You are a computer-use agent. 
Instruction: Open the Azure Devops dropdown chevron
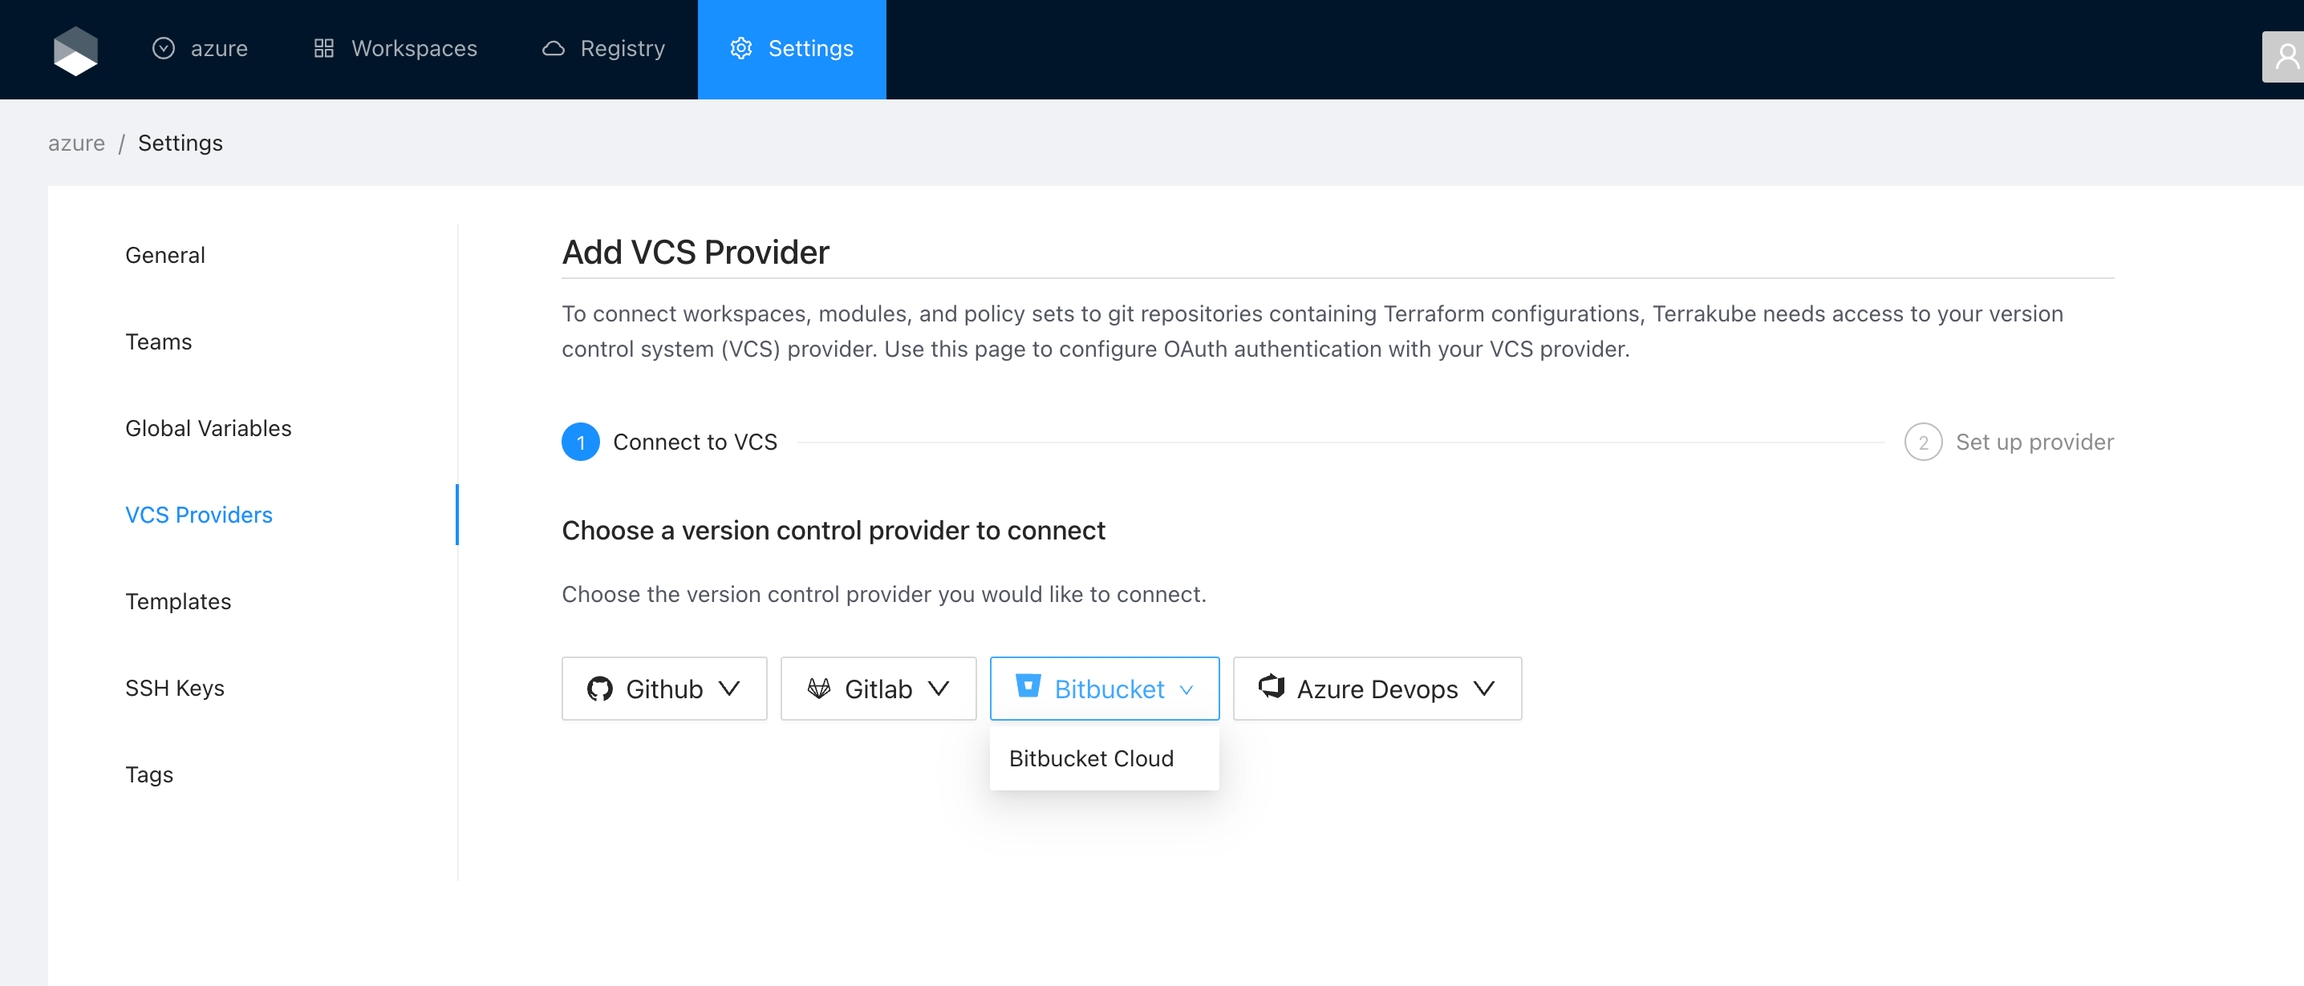[1484, 689]
